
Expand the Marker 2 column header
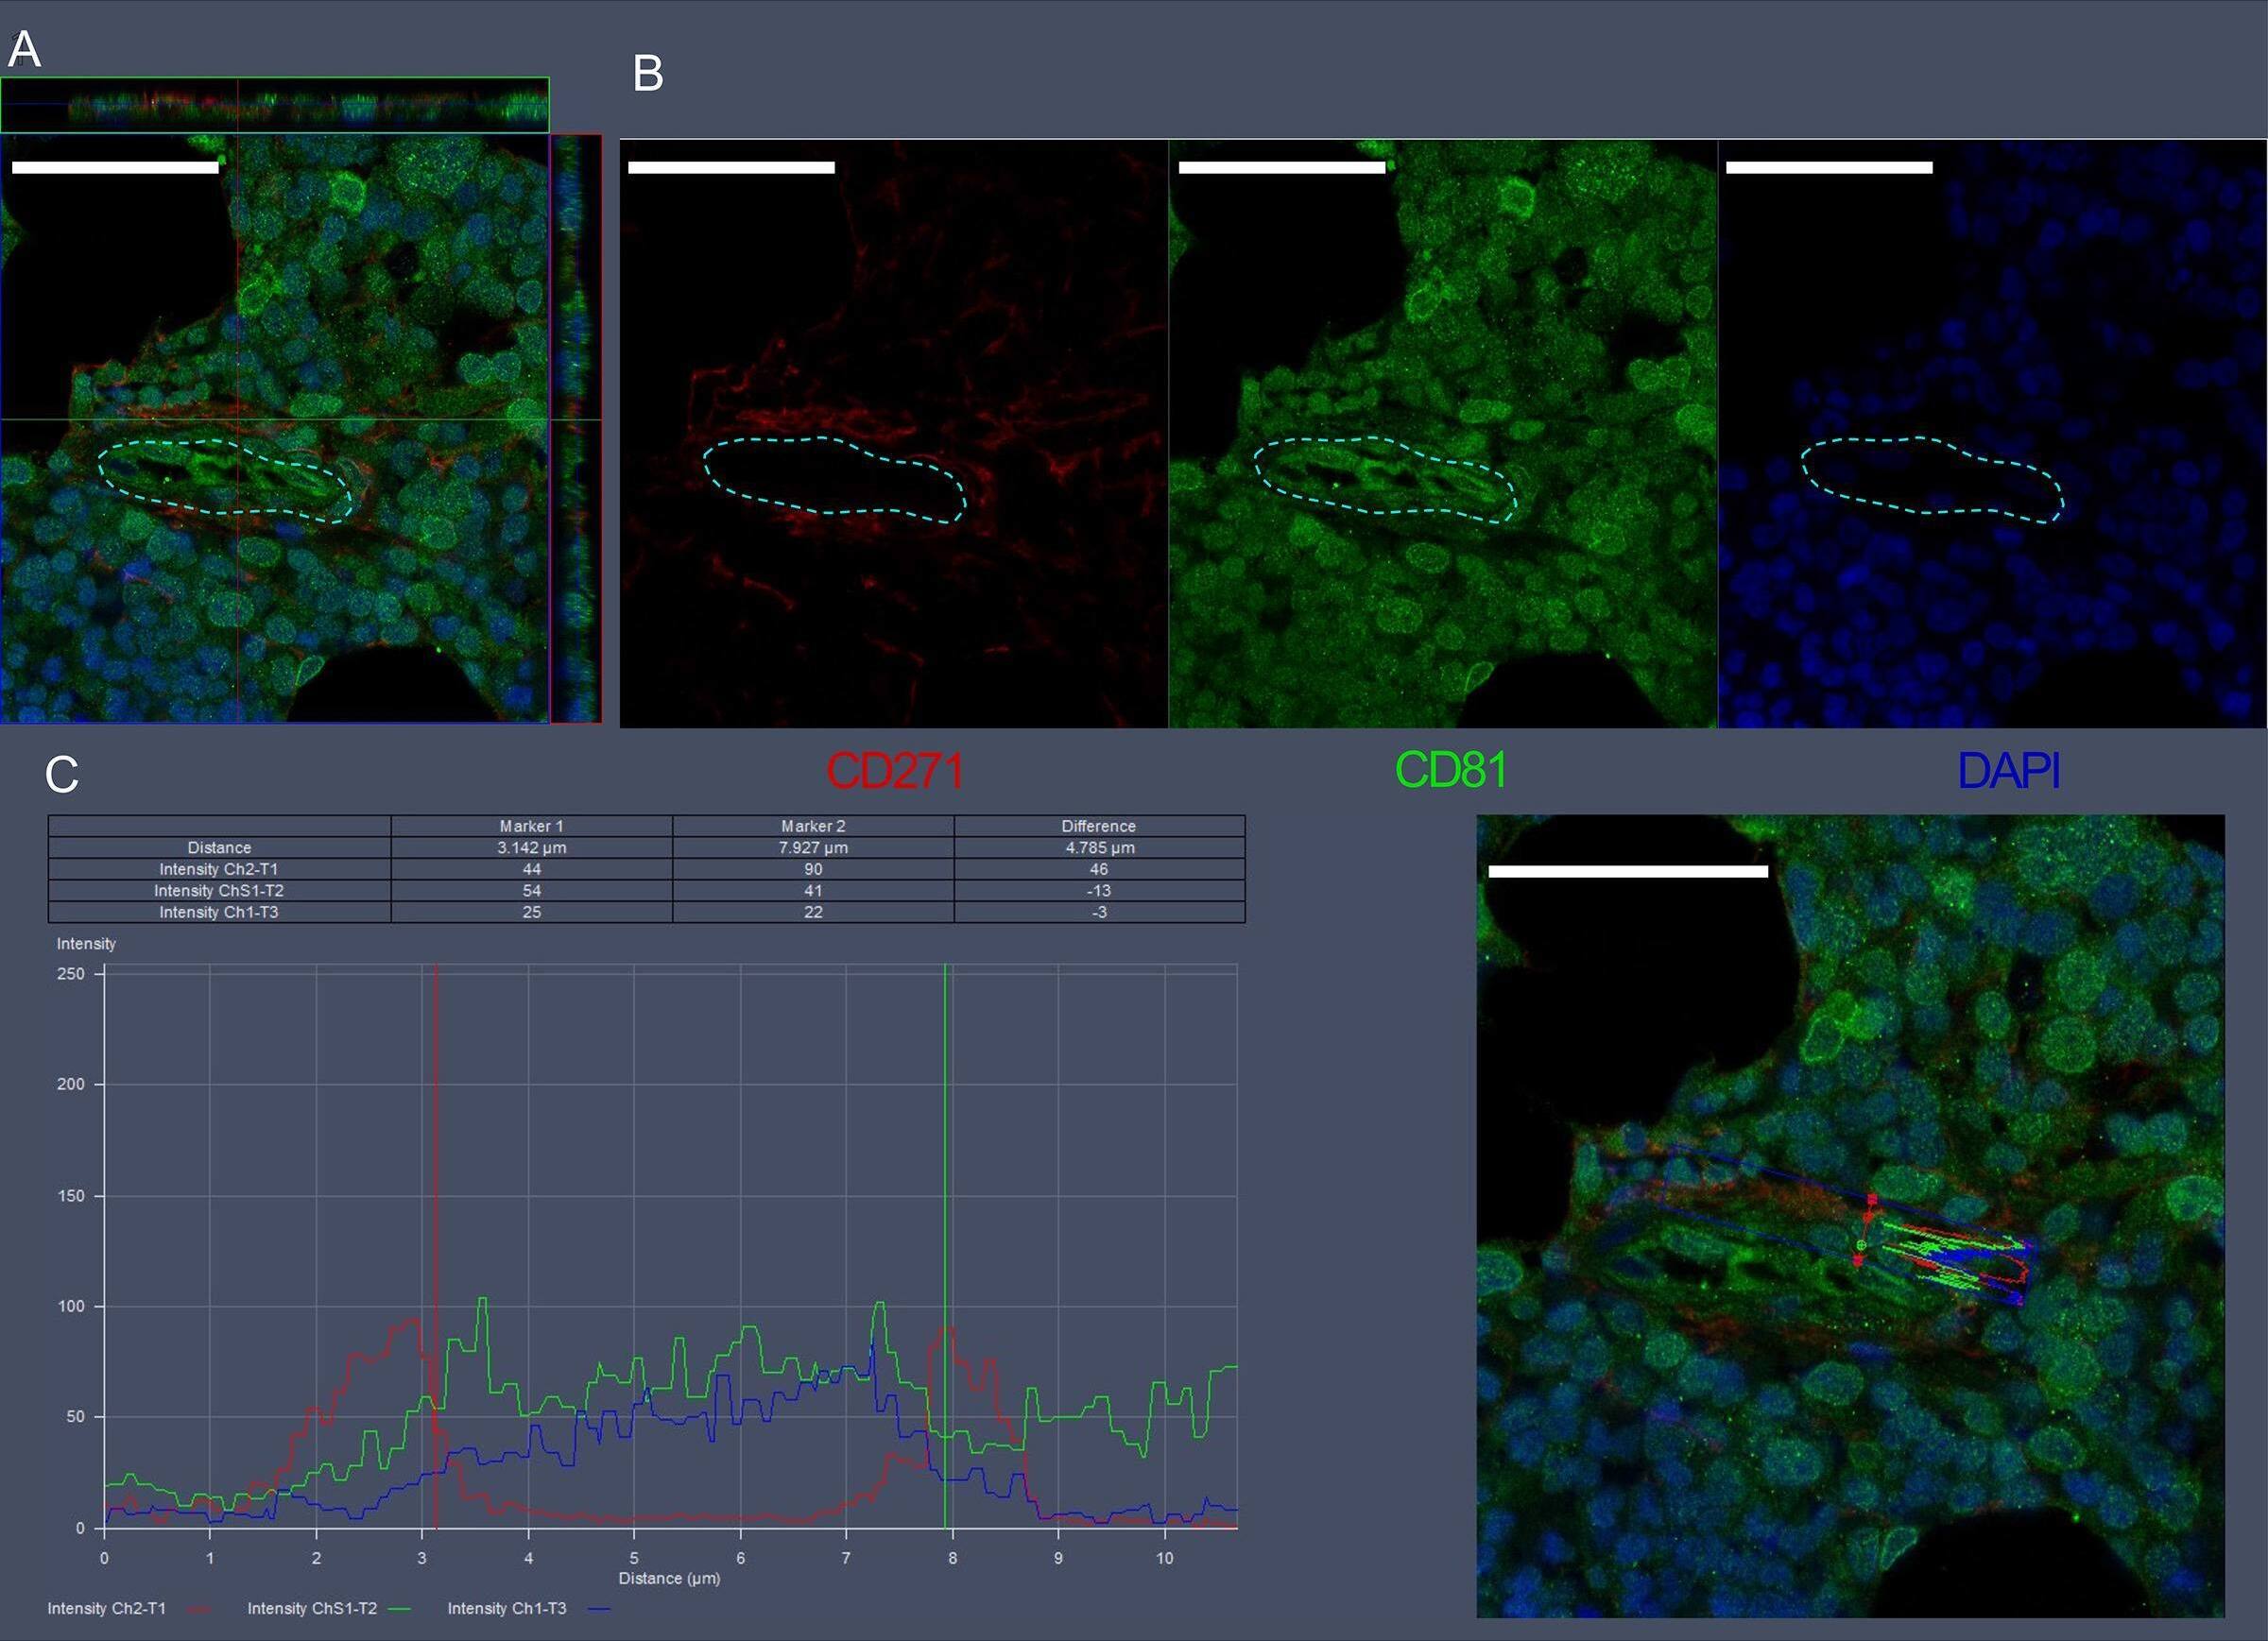(813, 826)
